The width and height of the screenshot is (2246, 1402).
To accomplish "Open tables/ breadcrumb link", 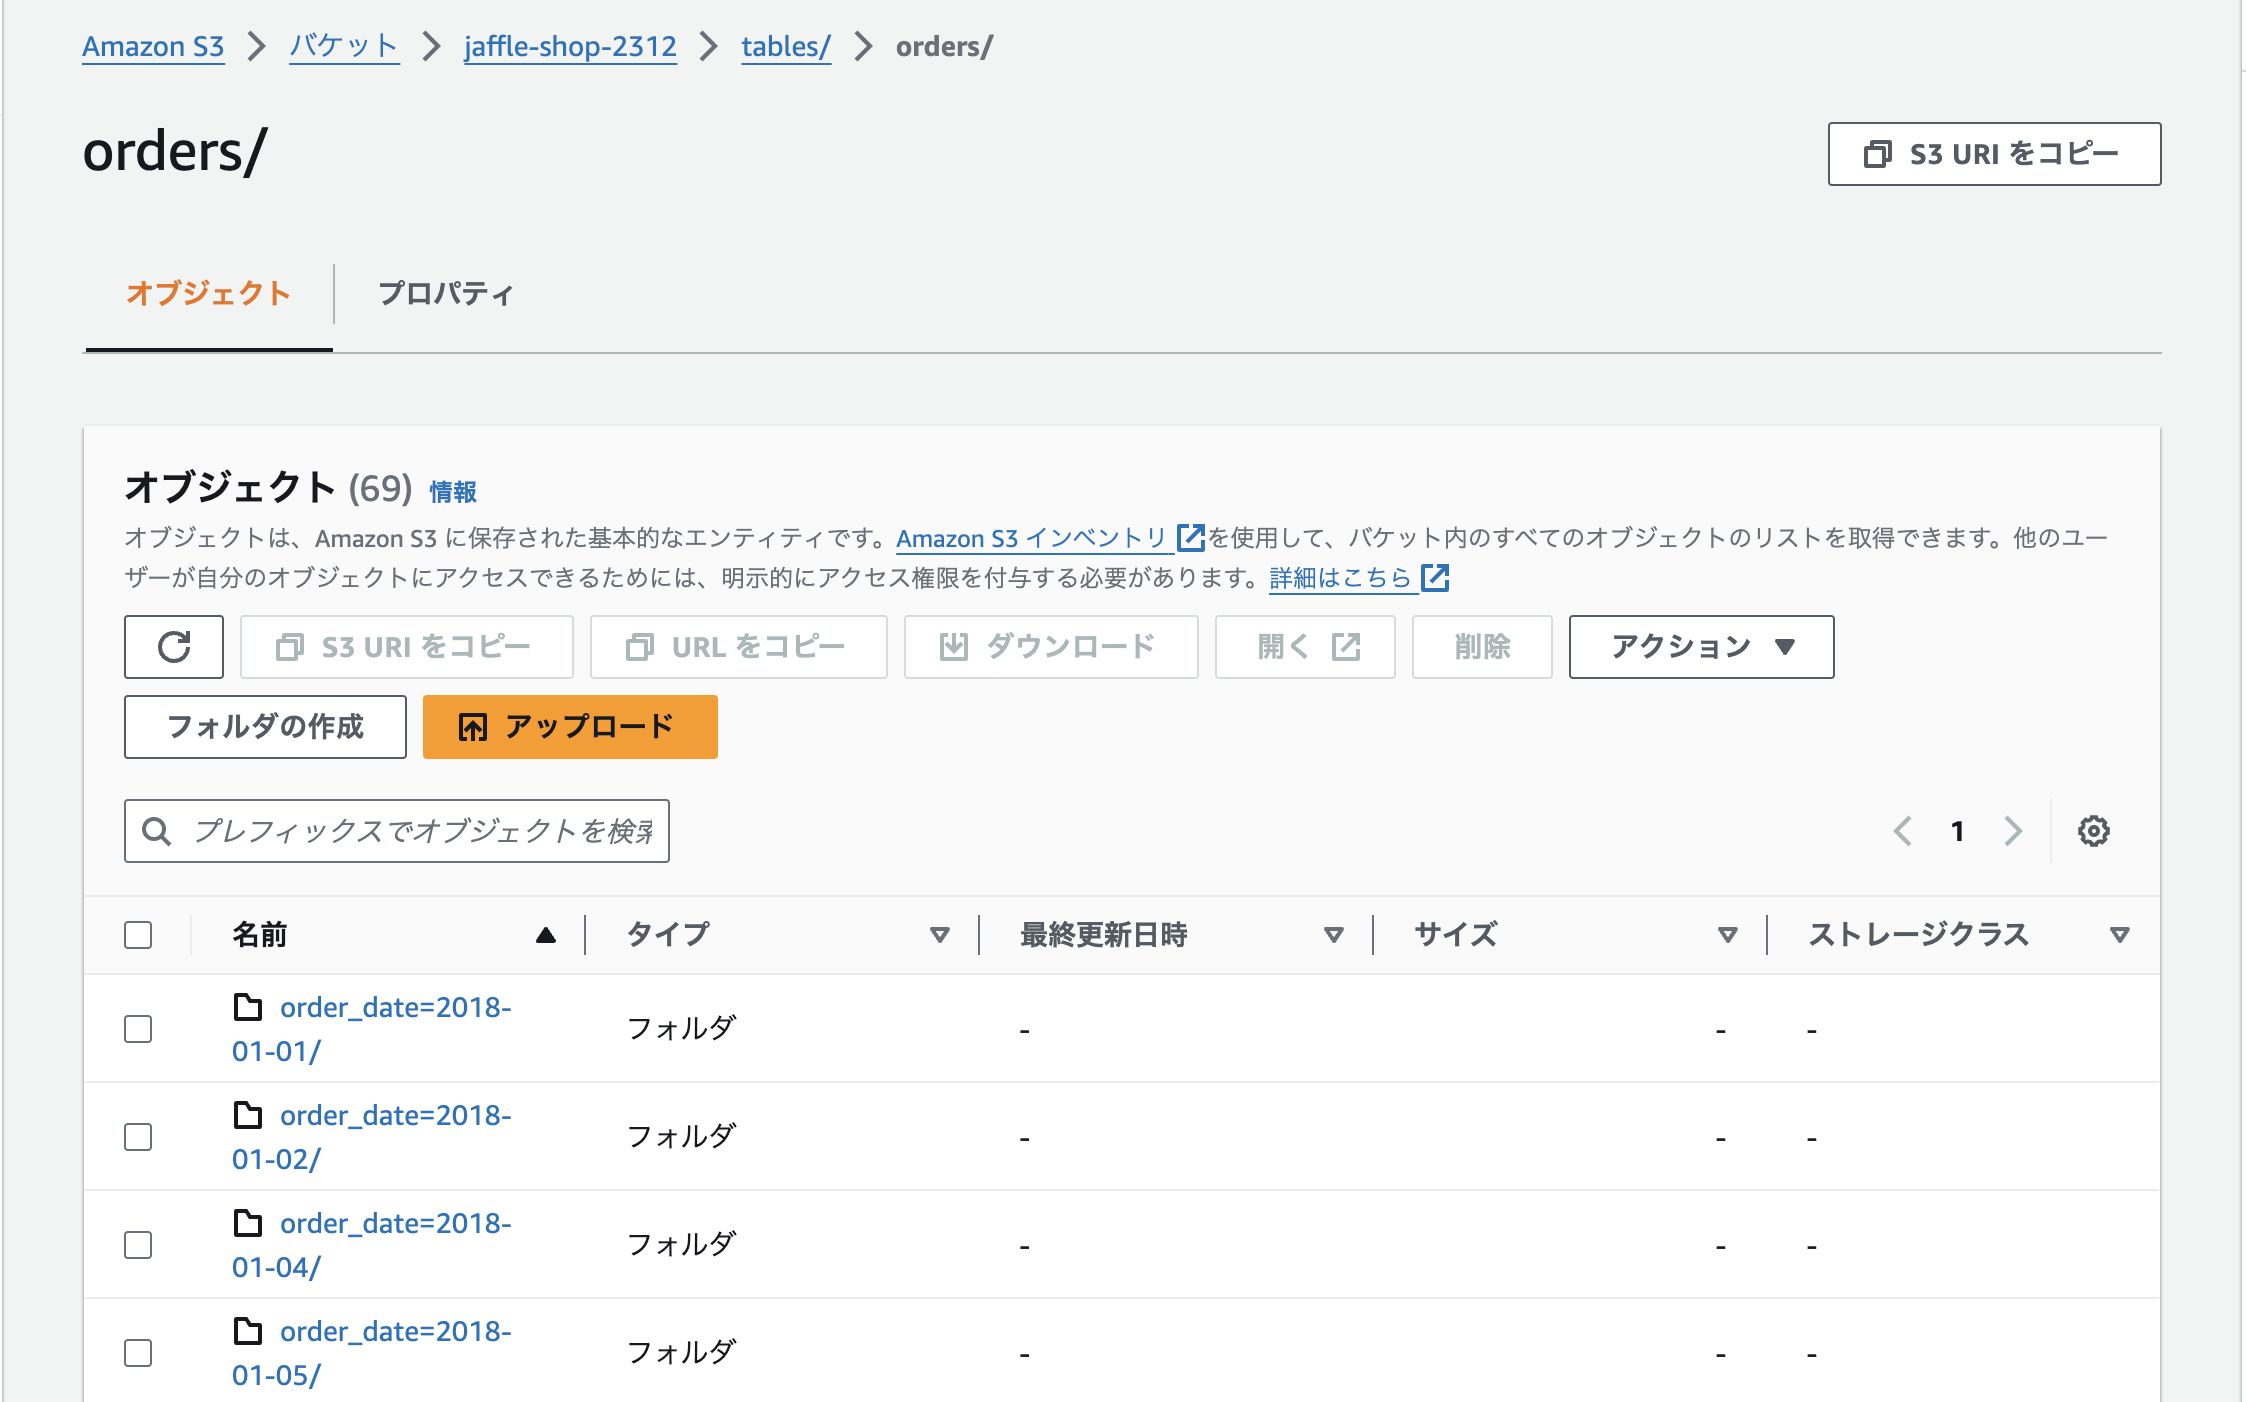I will 786,46.
